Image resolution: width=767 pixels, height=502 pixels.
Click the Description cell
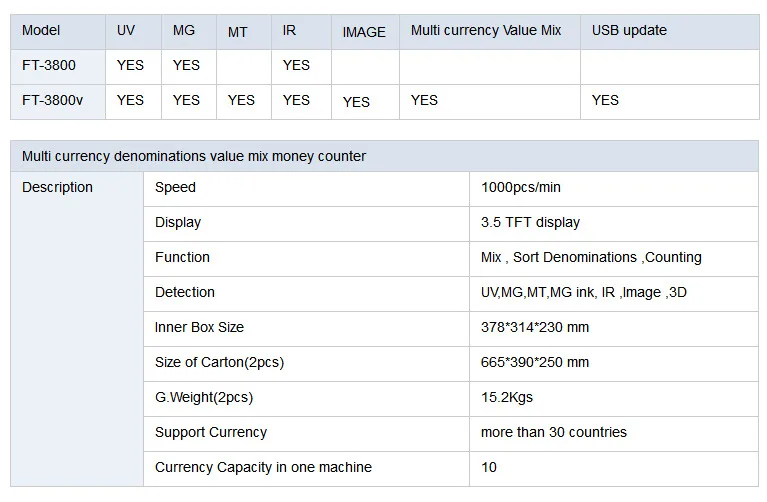[x=77, y=329]
